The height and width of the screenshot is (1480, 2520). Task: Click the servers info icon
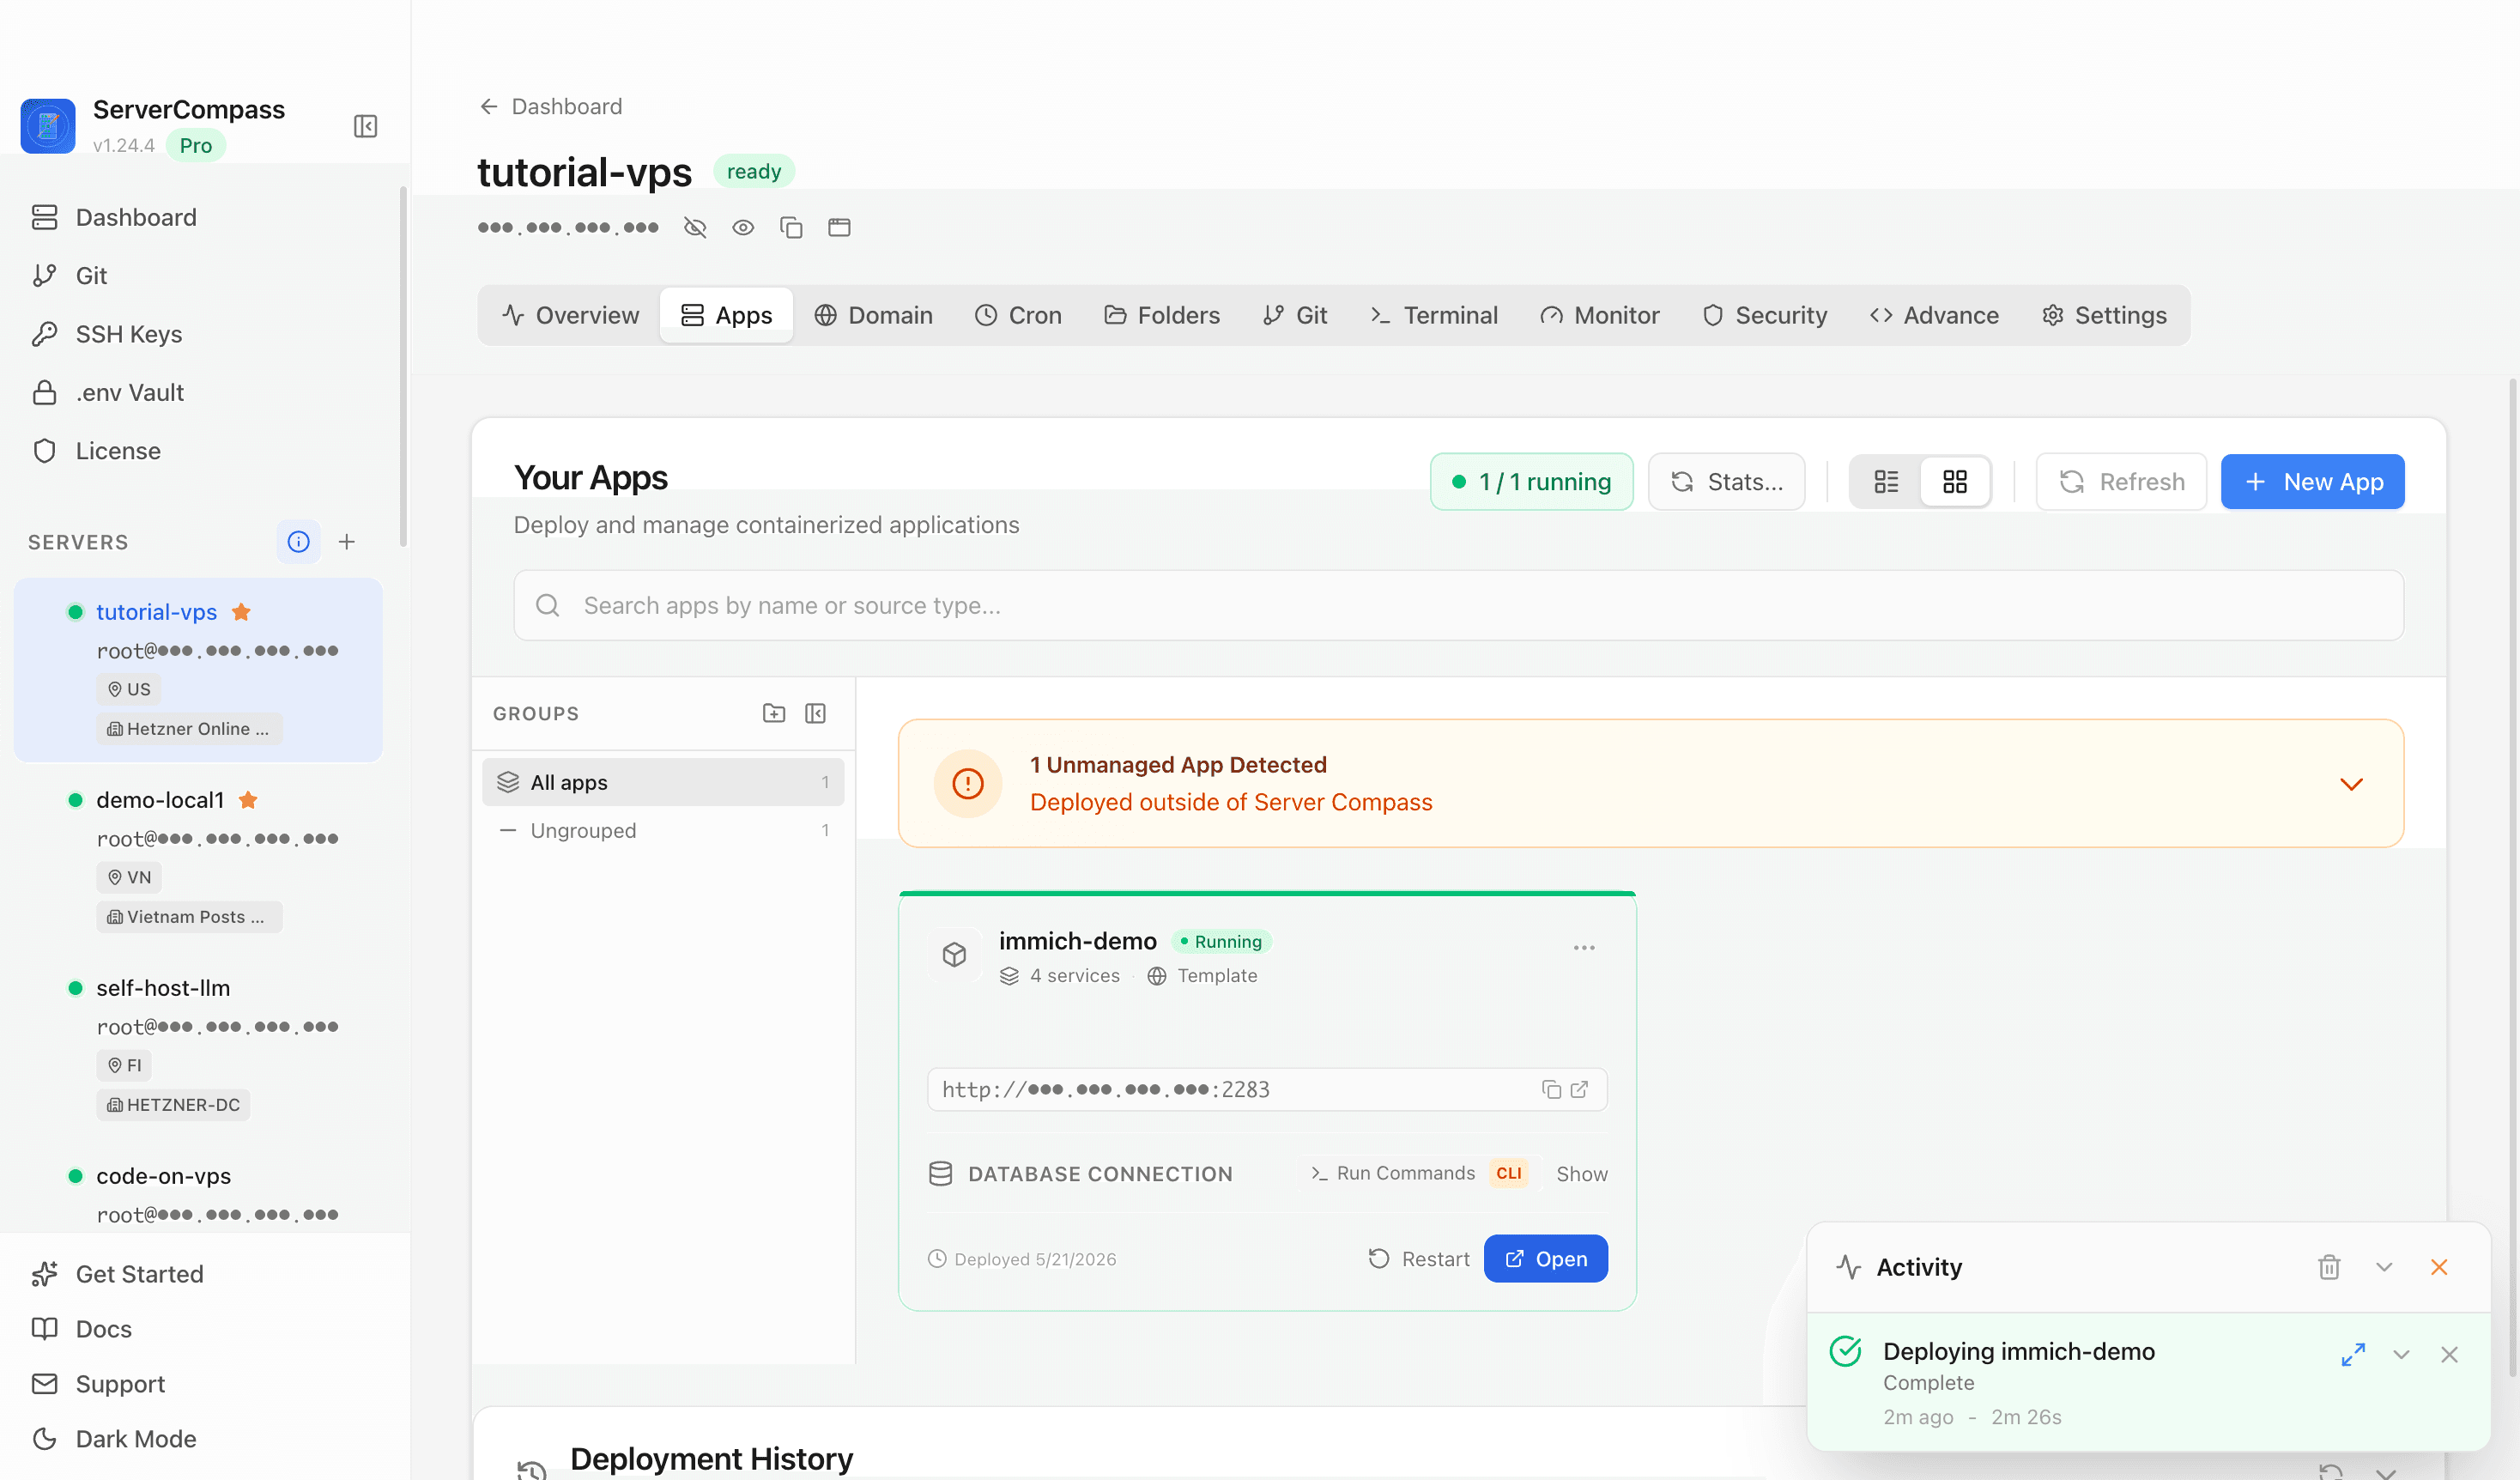pos(298,542)
